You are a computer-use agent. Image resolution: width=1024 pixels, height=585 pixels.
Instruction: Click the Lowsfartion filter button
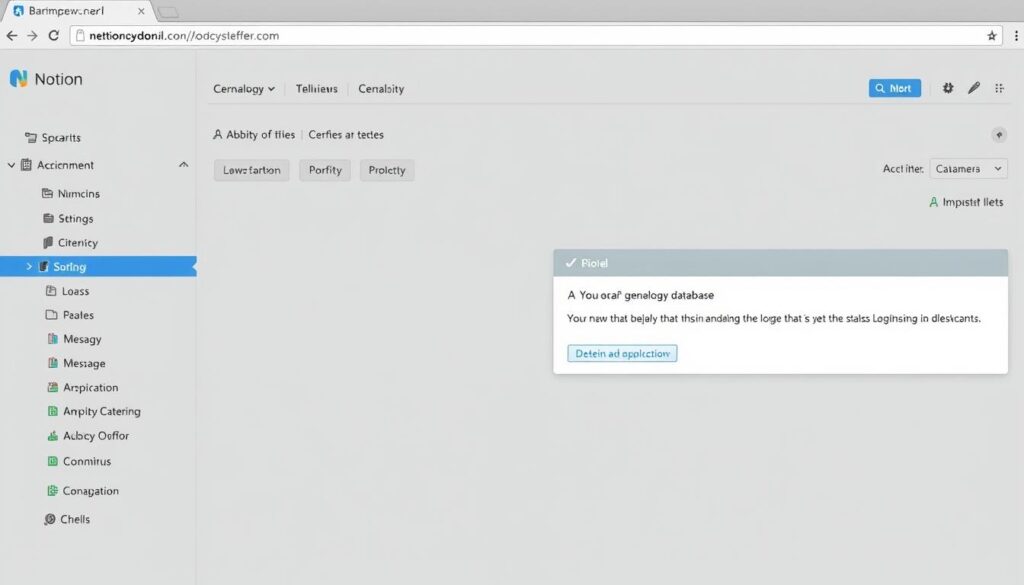point(251,170)
